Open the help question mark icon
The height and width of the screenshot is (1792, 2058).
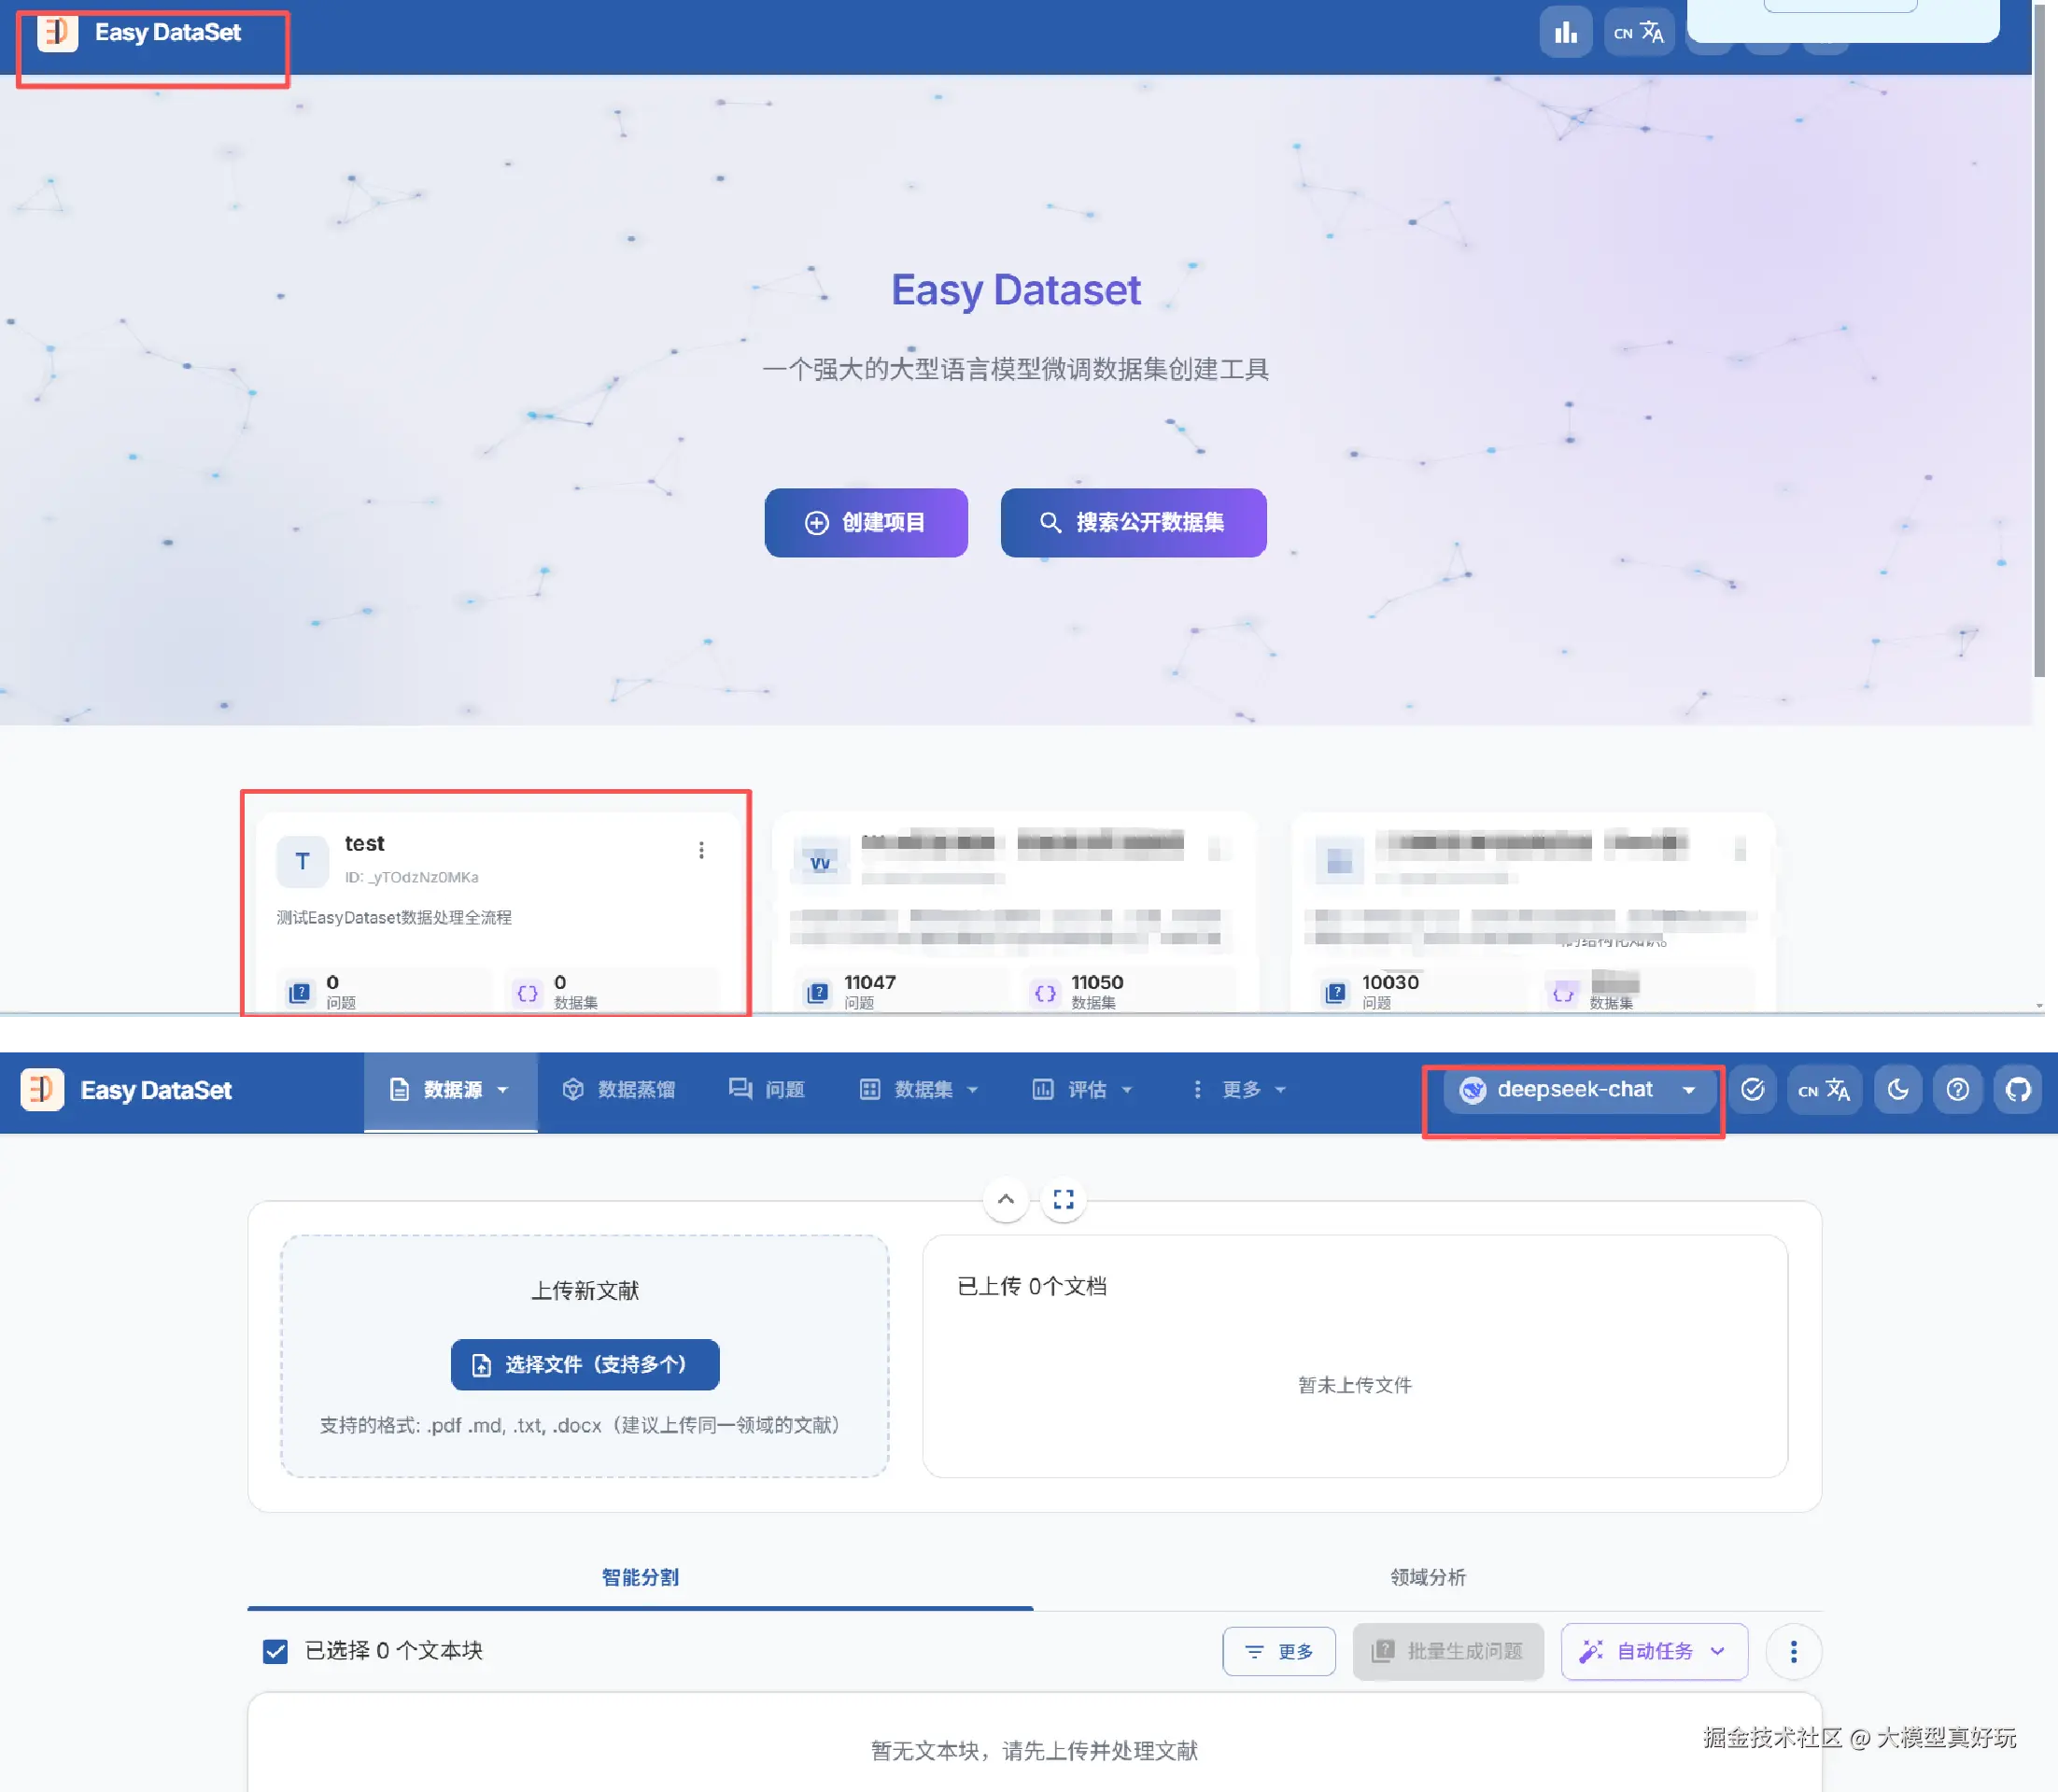pos(1957,1089)
